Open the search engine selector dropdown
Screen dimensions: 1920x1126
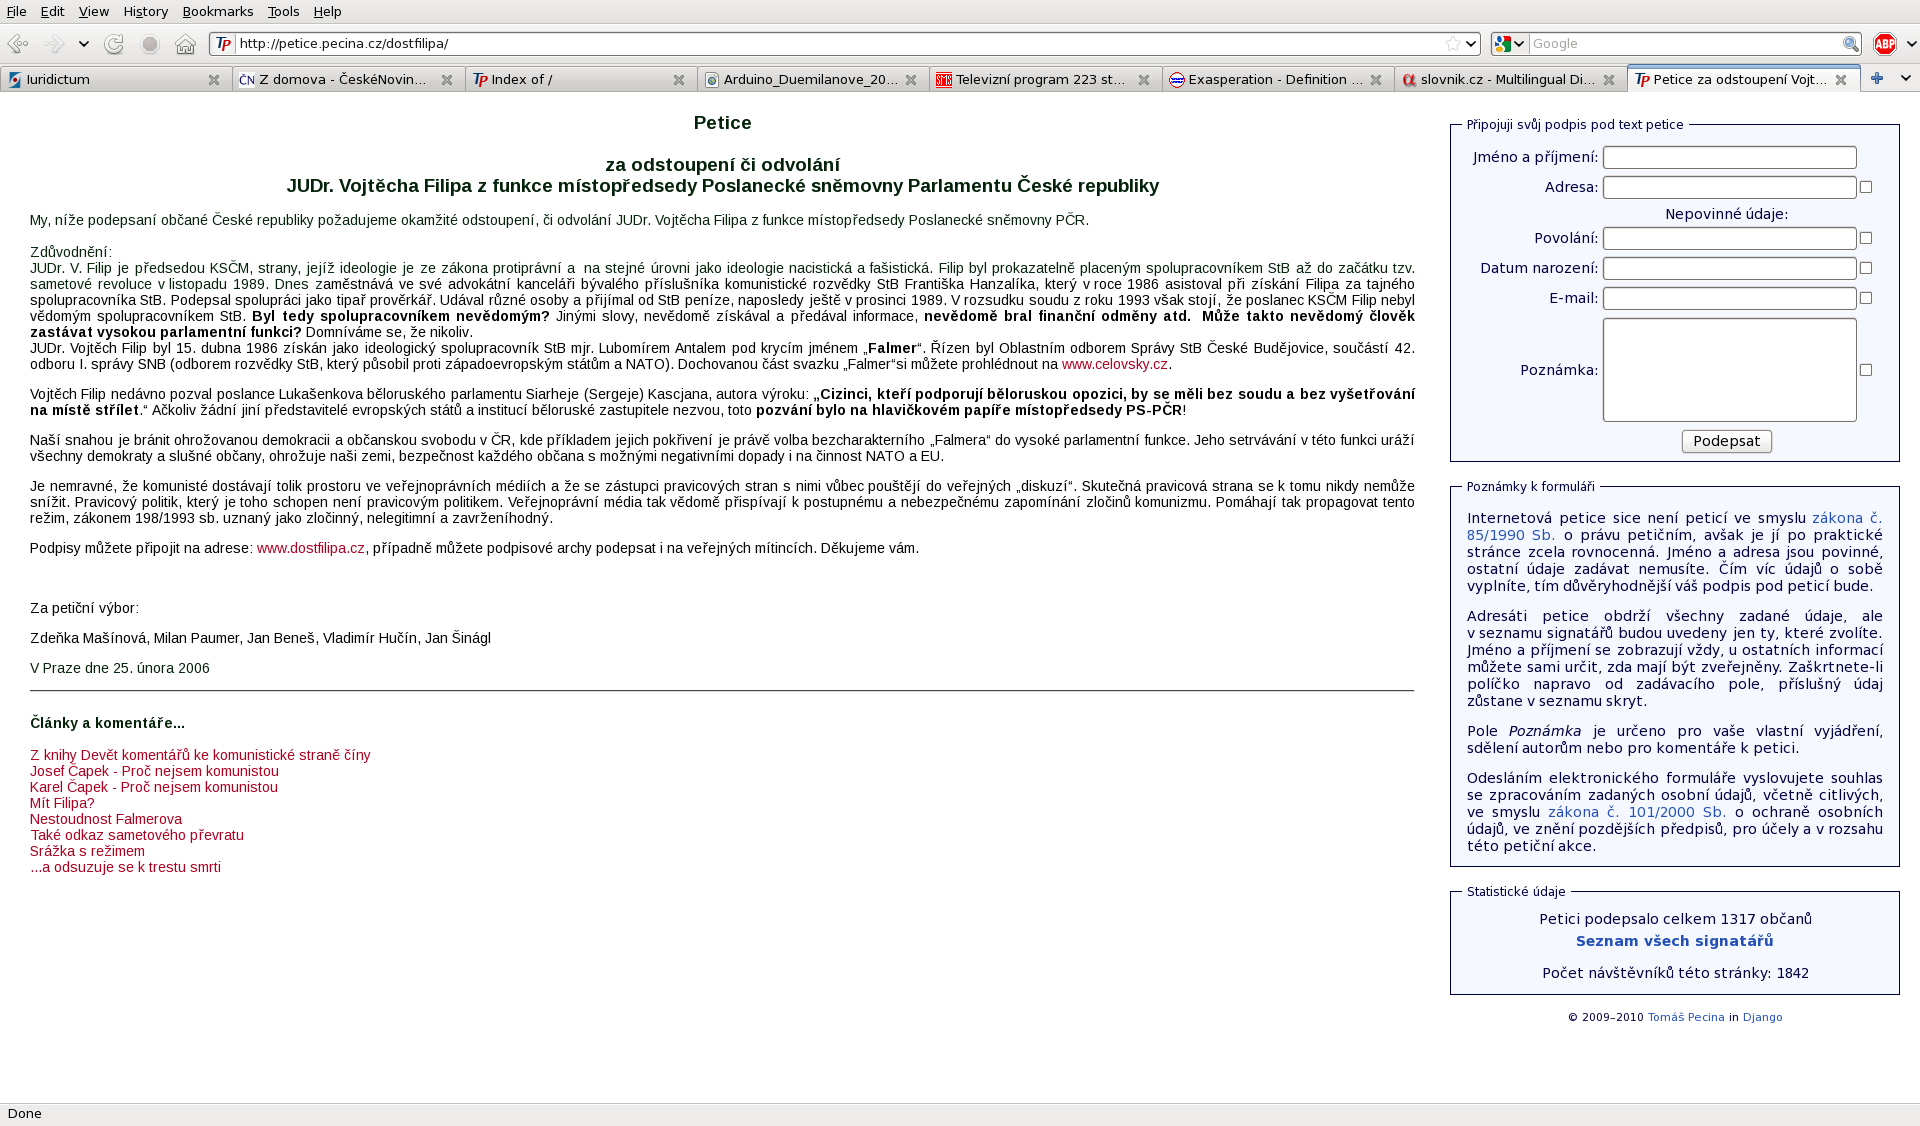[x=1509, y=44]
